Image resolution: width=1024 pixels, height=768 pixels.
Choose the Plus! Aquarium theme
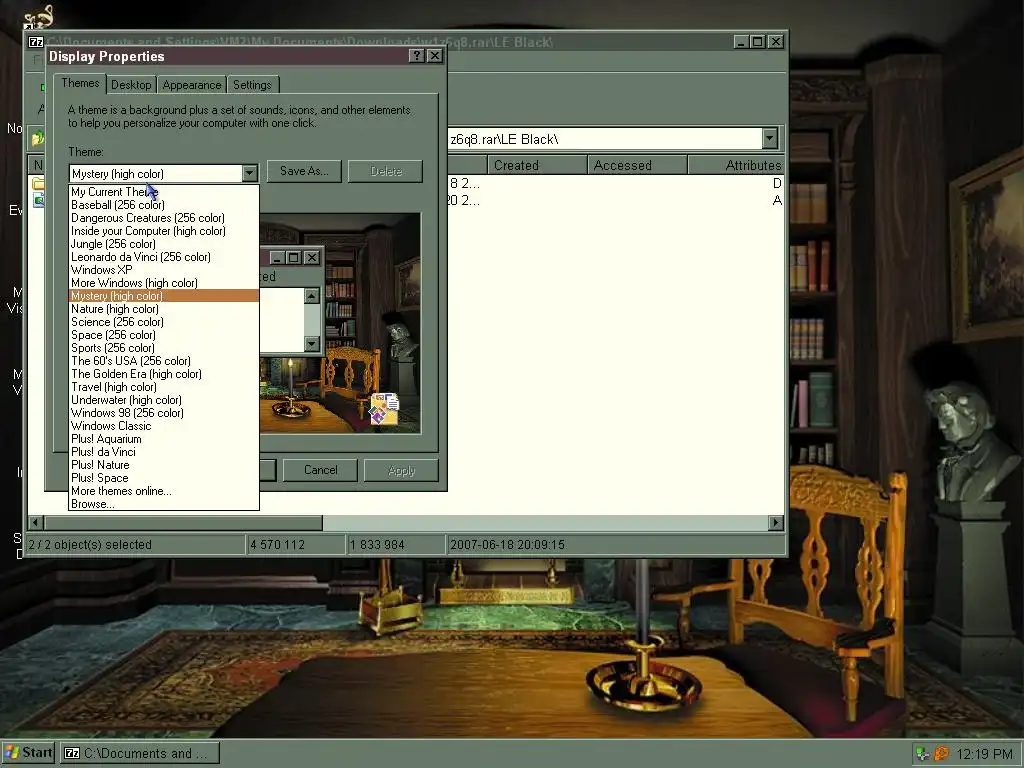click(164, 439)
